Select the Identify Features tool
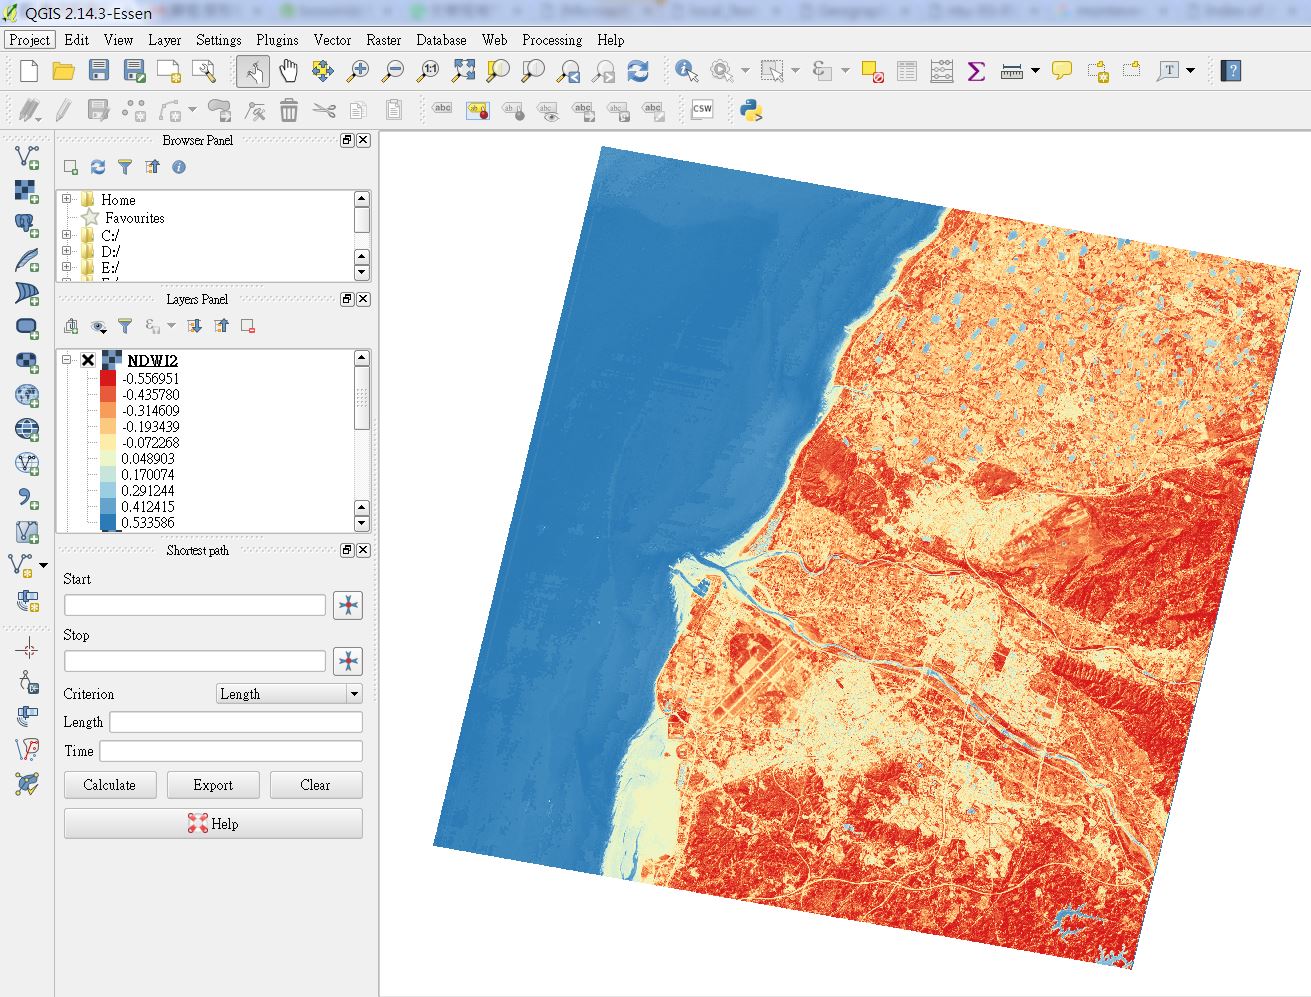 pyautogui.click(x=686, y=71)
